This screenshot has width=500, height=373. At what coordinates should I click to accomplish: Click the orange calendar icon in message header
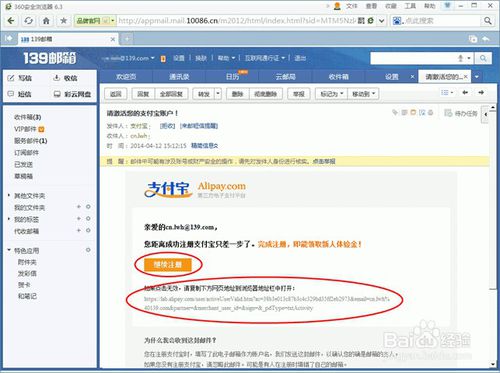point(413,113)
